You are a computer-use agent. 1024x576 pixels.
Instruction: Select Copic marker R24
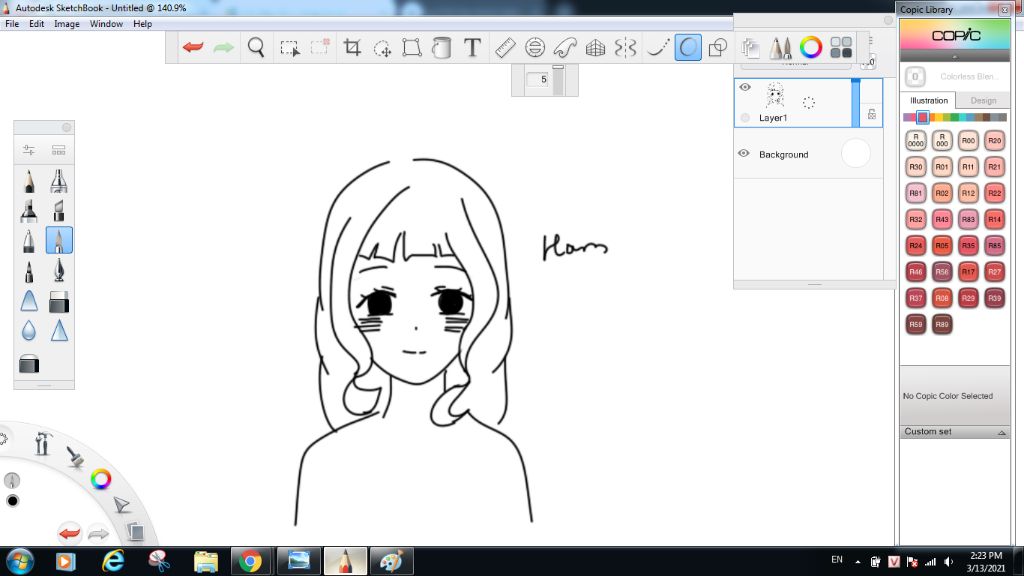click(x=916, y=246)
